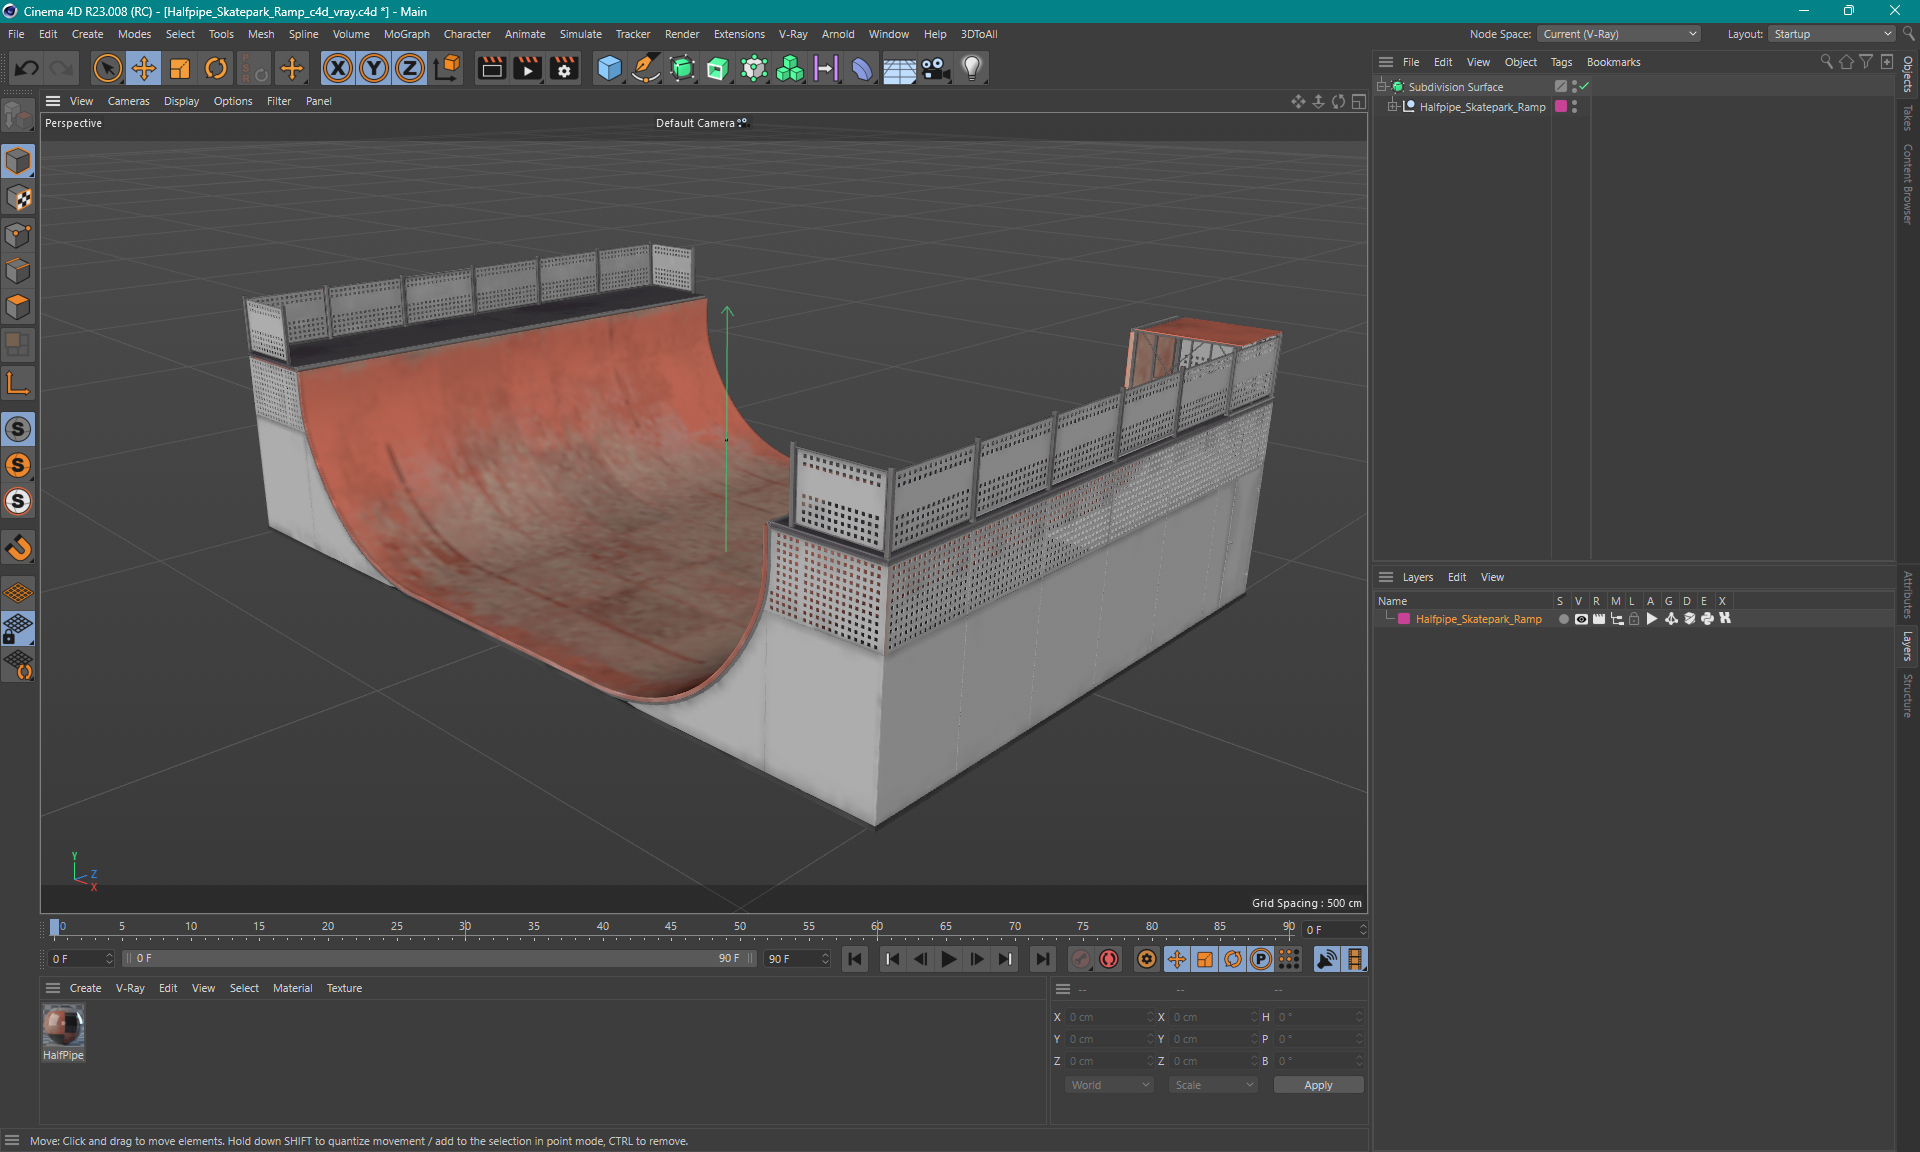
Task: Open the Simulate menu
Action: (580, 34)
